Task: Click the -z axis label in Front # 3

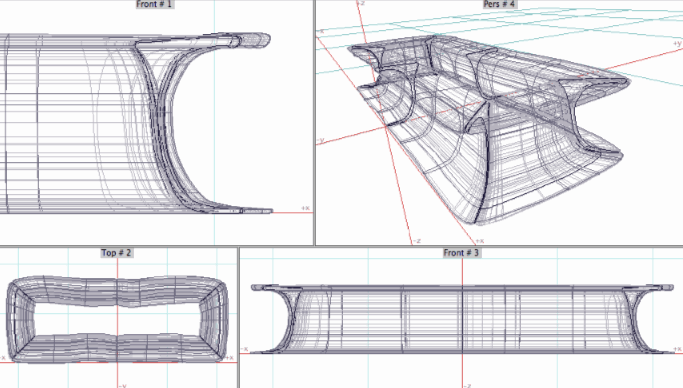Action: [x=467, y=385]
